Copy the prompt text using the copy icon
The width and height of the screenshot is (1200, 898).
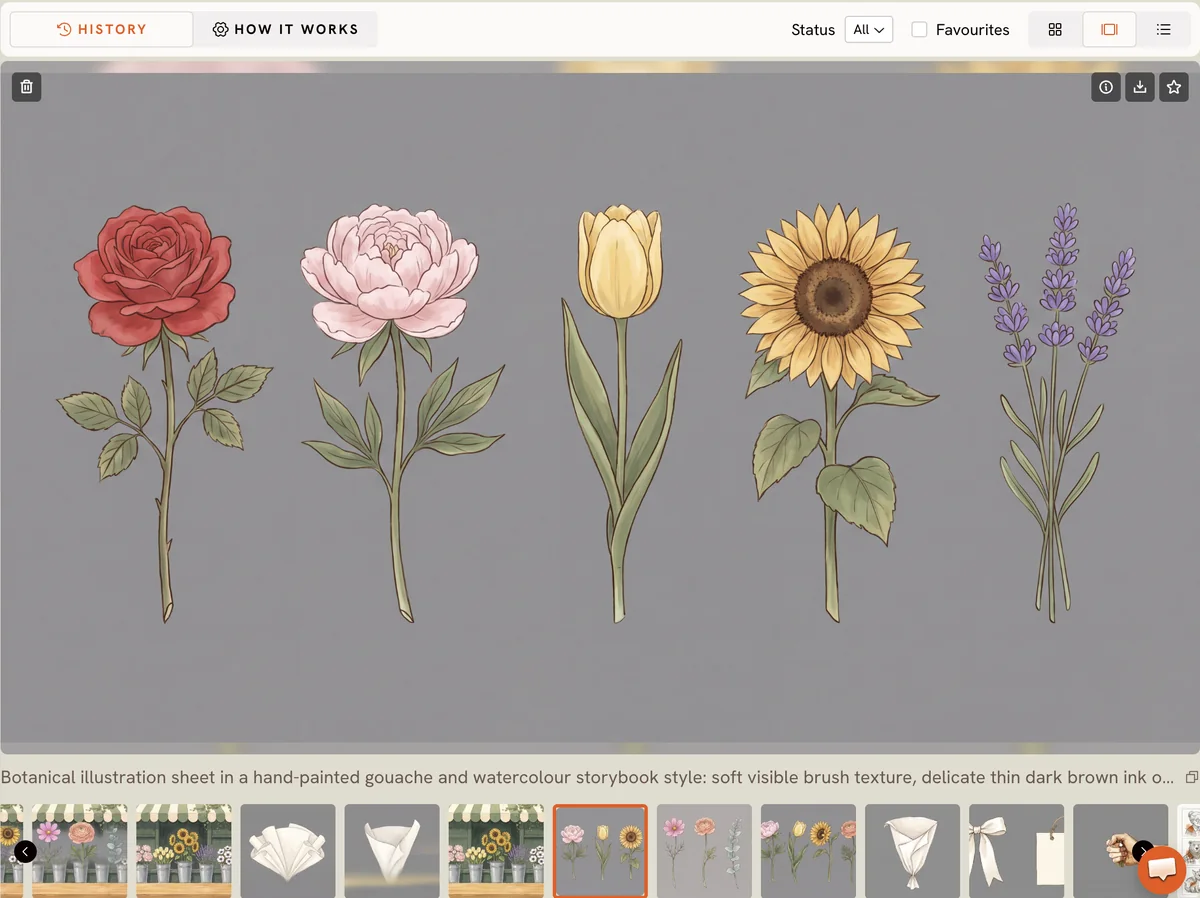1191,777
